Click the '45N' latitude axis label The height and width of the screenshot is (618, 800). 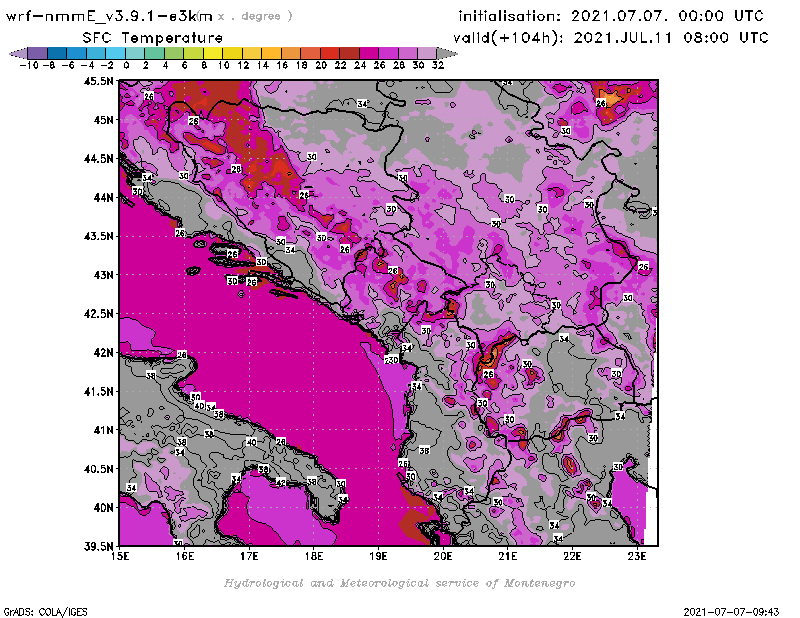tap(103, 120)
